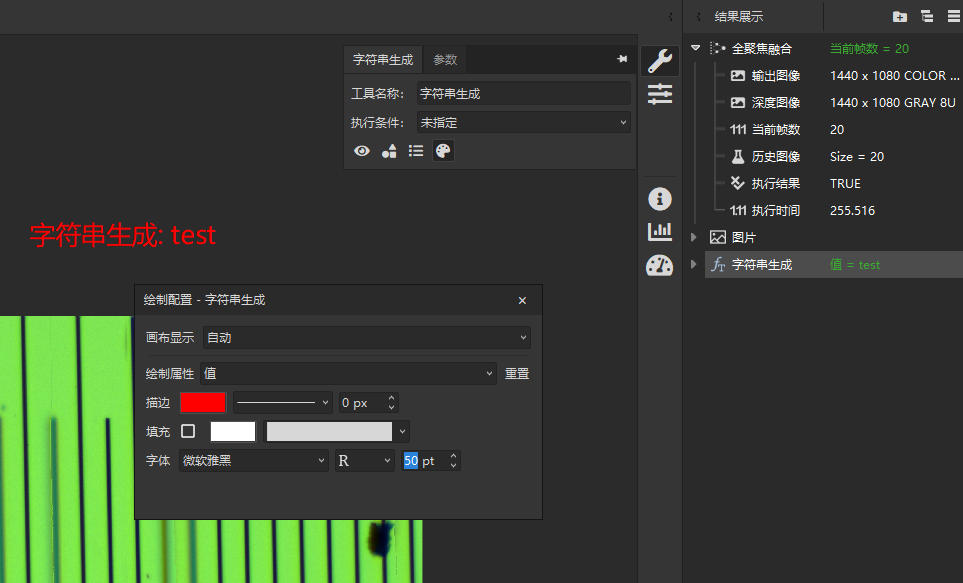Open the 执行条件 dropdown

click(x=524, y=122)
